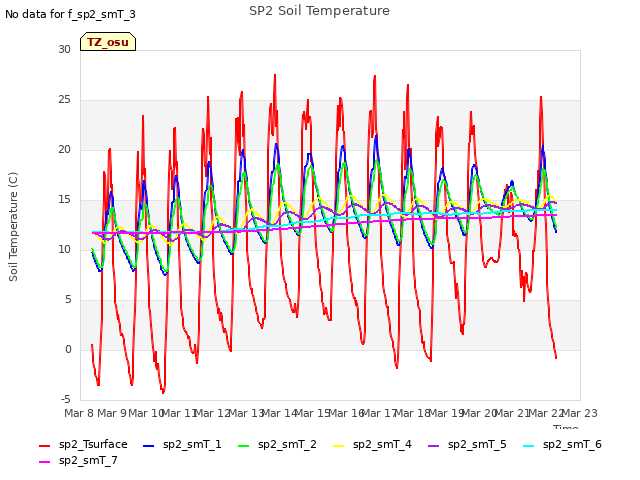Click the magenta sp2_smT_7 legend swatch
This screenshot has width=640, height=480.
44,462
